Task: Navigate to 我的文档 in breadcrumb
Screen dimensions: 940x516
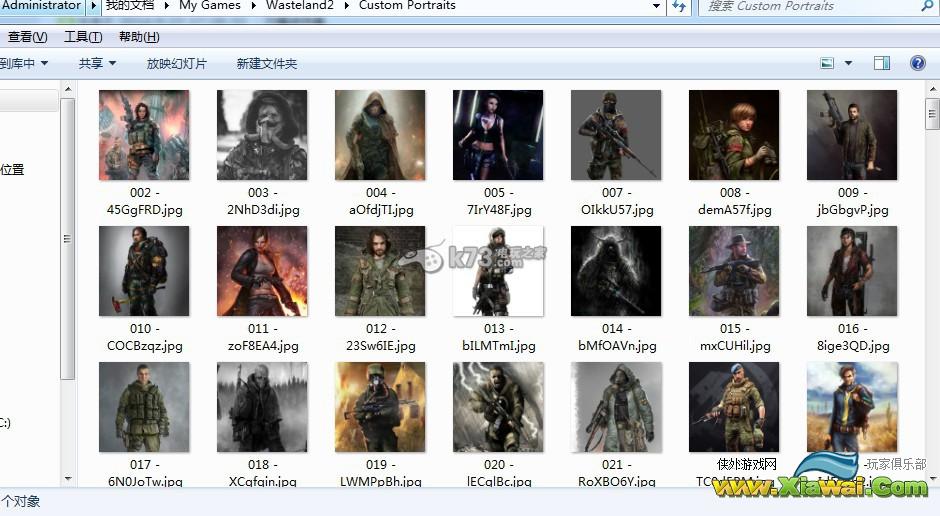Action: coord(129,5)
